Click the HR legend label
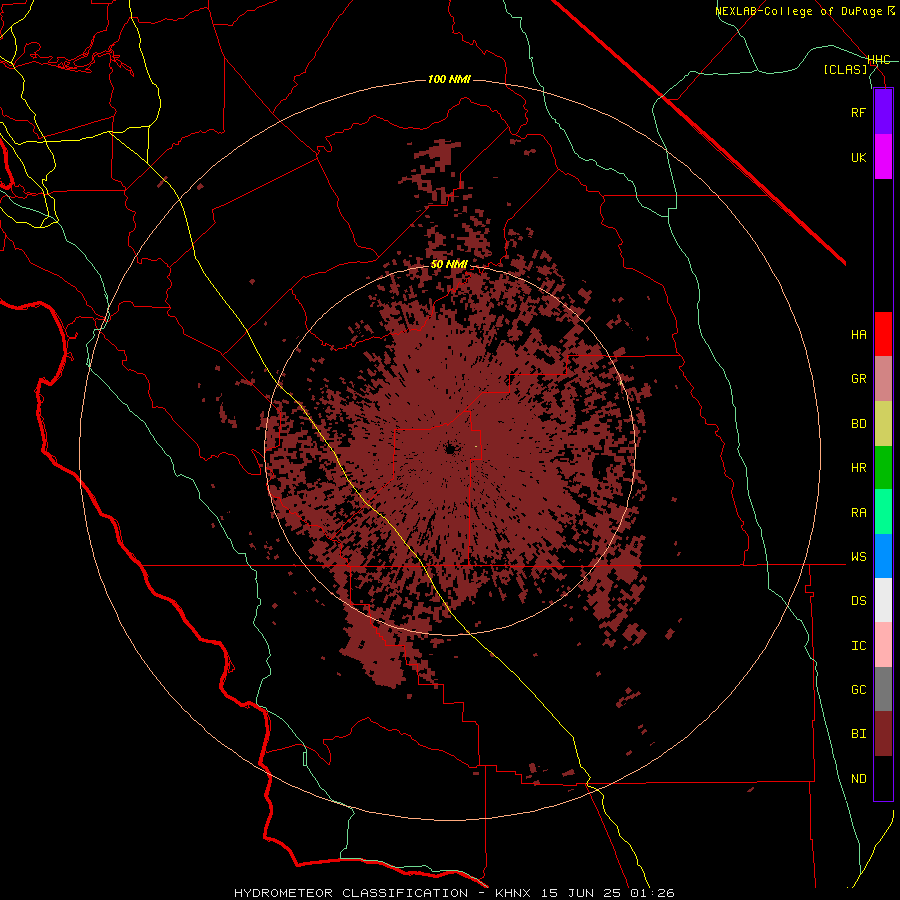 [x=858, y=468]
